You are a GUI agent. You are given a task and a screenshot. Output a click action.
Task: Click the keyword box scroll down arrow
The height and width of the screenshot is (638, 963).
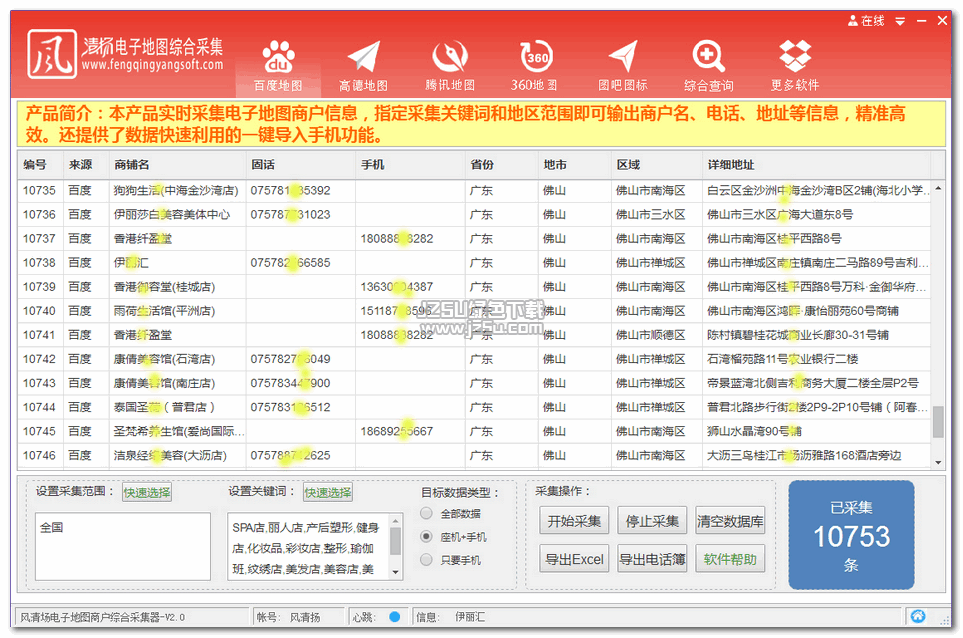tap(396, 572)
